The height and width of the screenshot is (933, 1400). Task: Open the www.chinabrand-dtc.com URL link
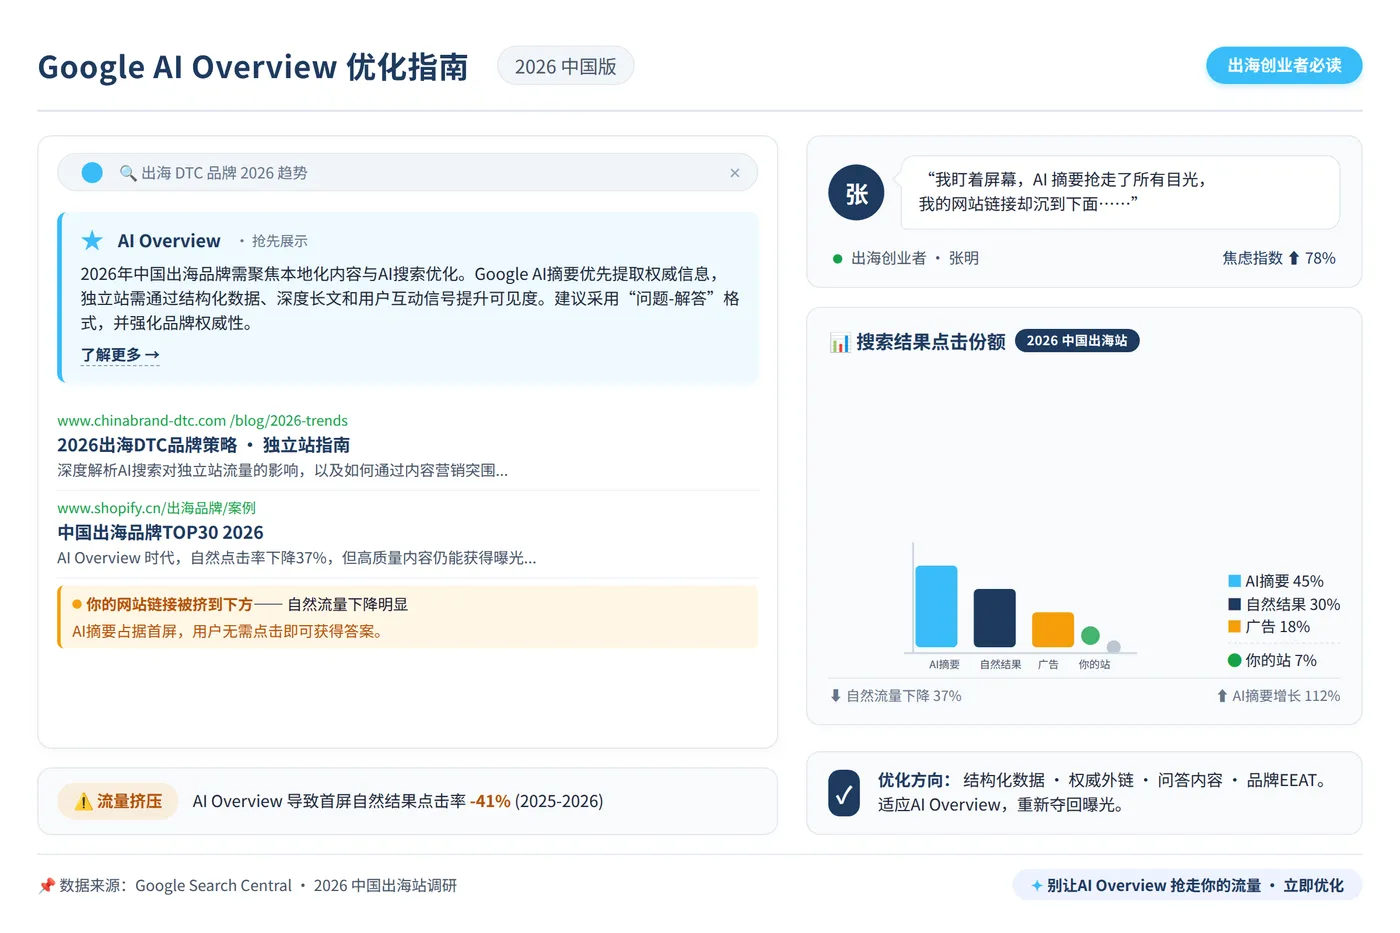(x=203, y=421)
